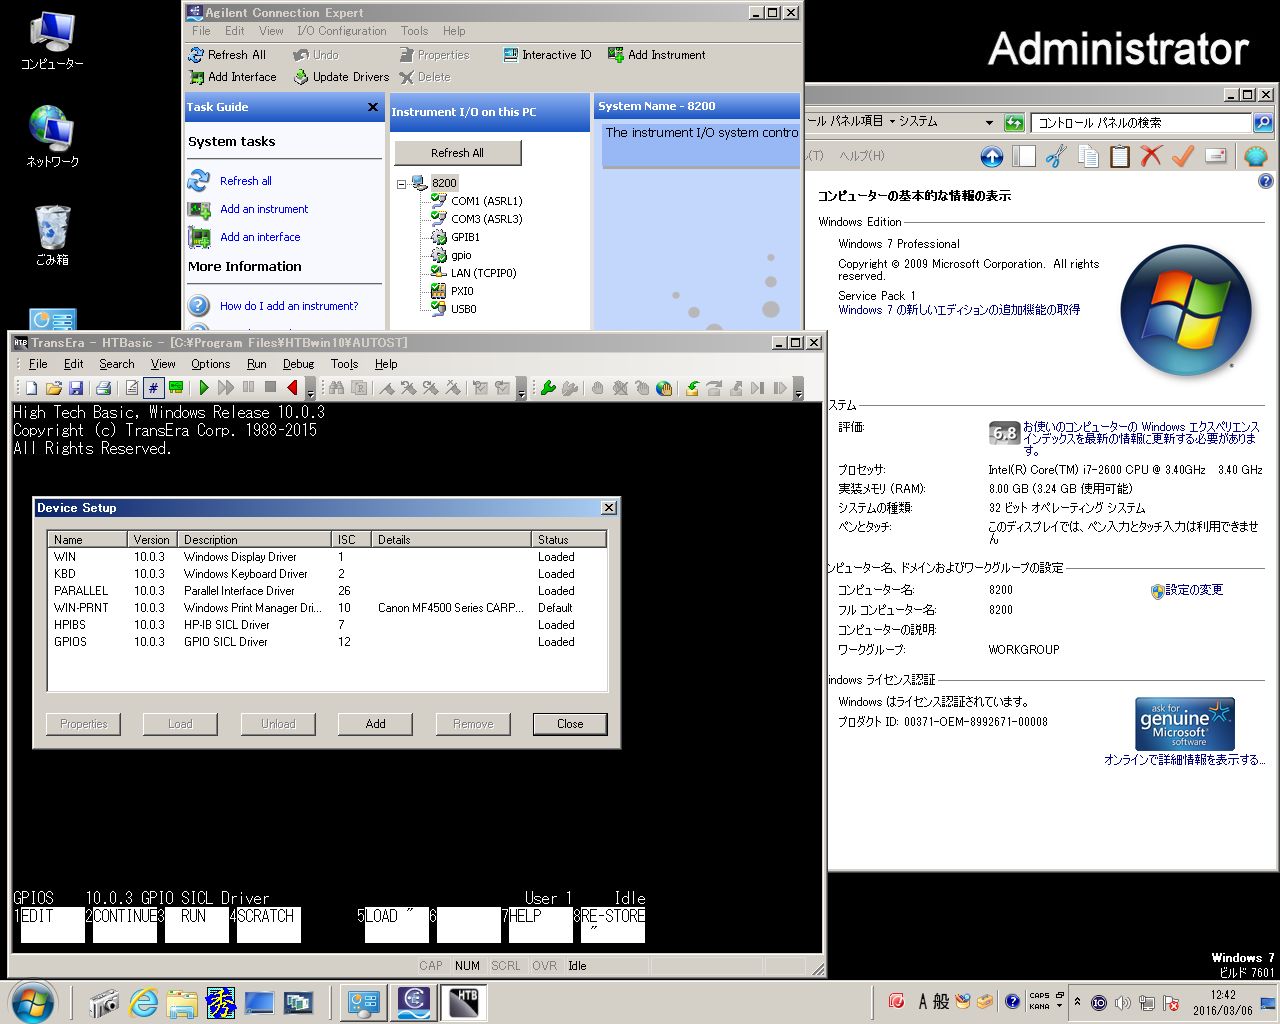Click Internet Explorer icon on the taskbar
1280x1024 pixels.
144,1002
